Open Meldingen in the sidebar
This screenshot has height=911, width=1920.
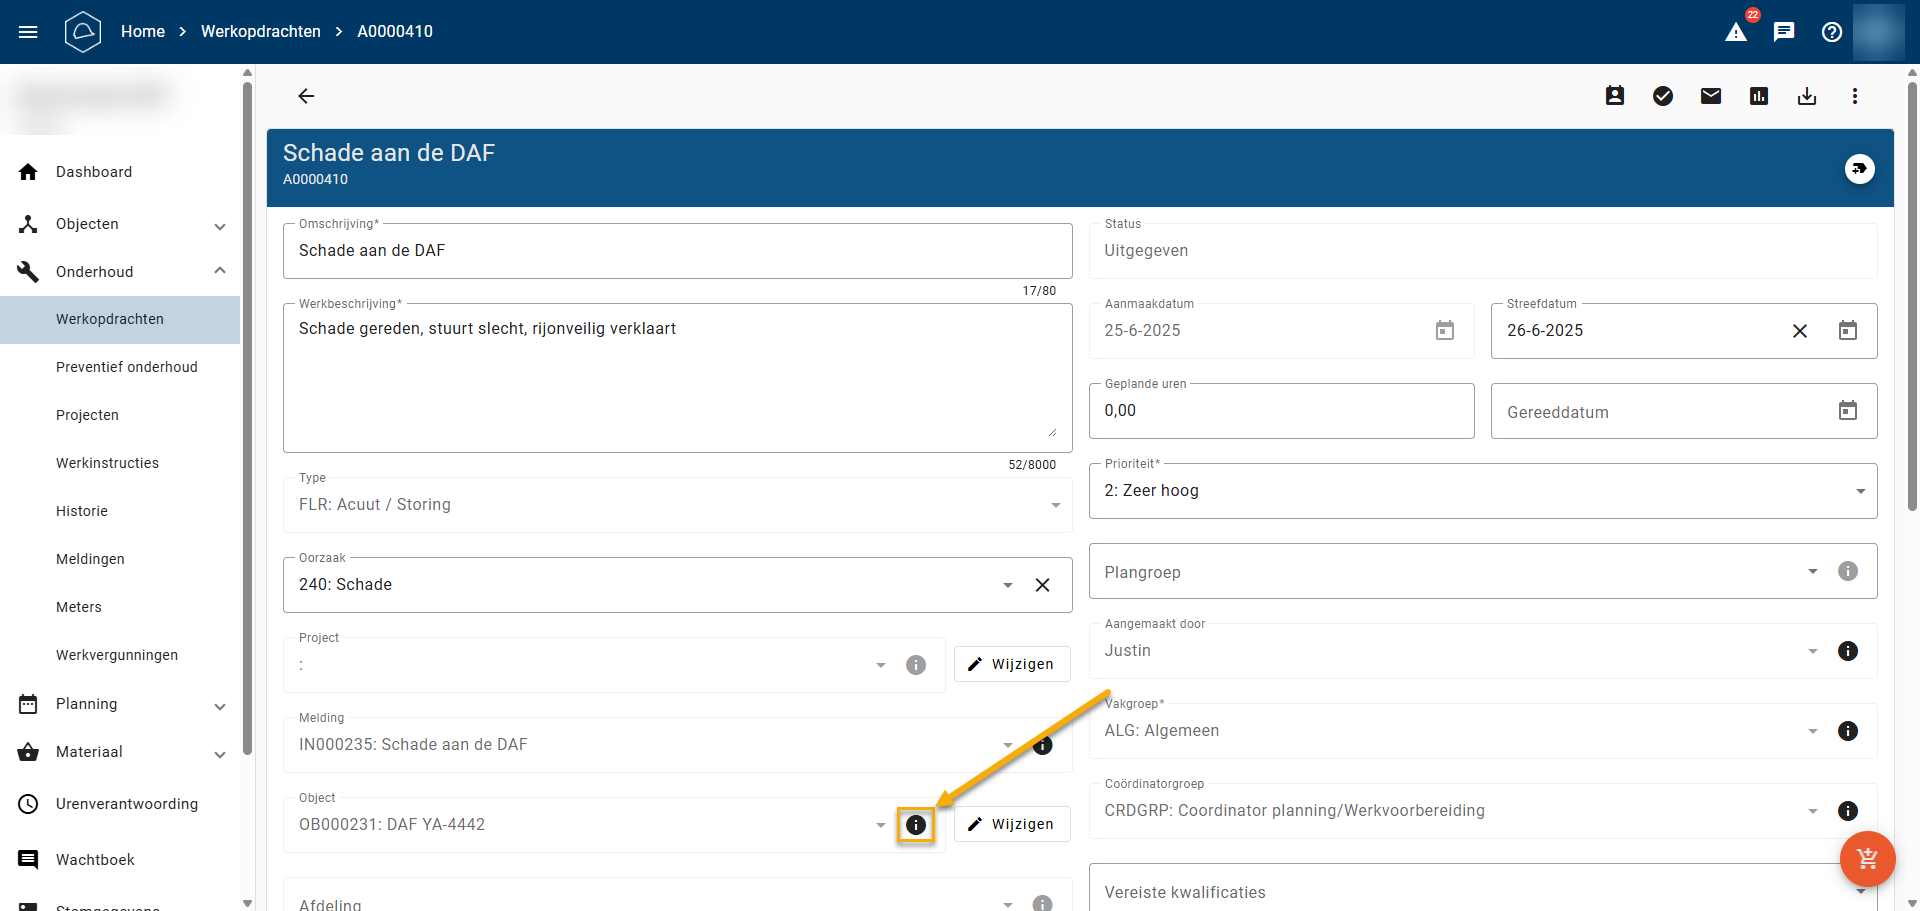90,559
